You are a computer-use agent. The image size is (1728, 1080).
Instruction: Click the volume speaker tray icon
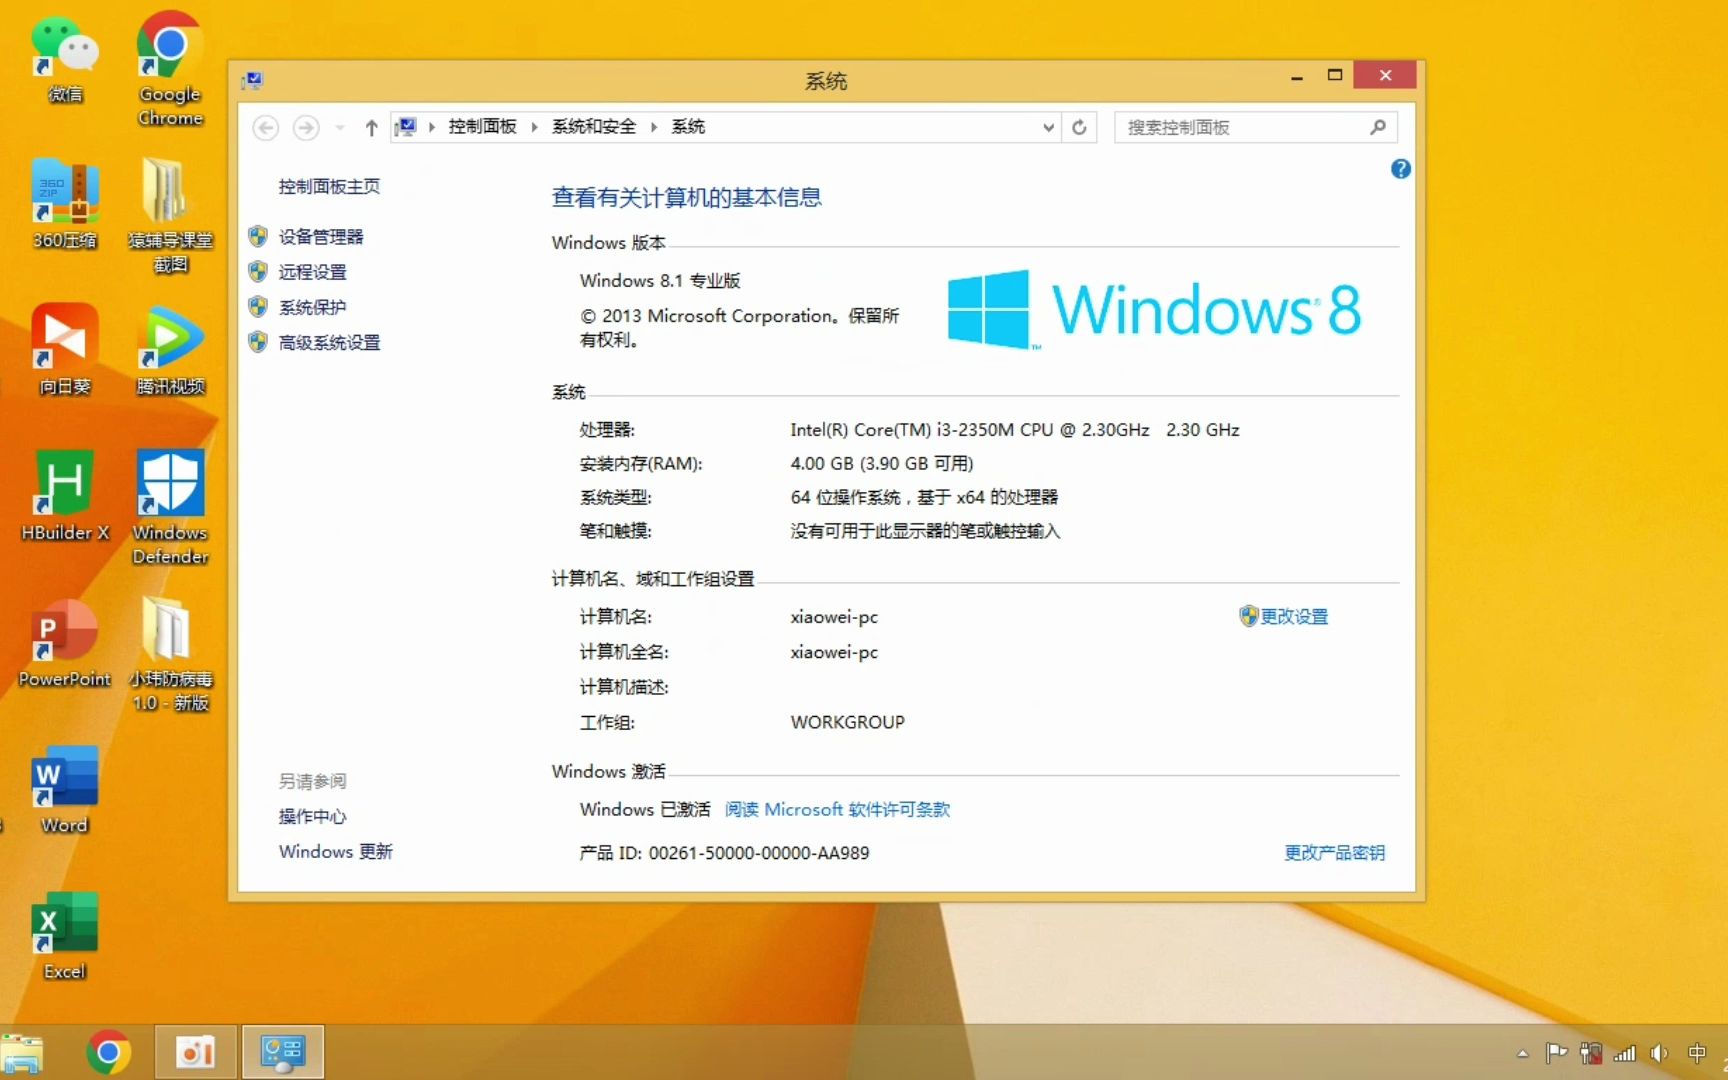(x=1660, y=1053)
